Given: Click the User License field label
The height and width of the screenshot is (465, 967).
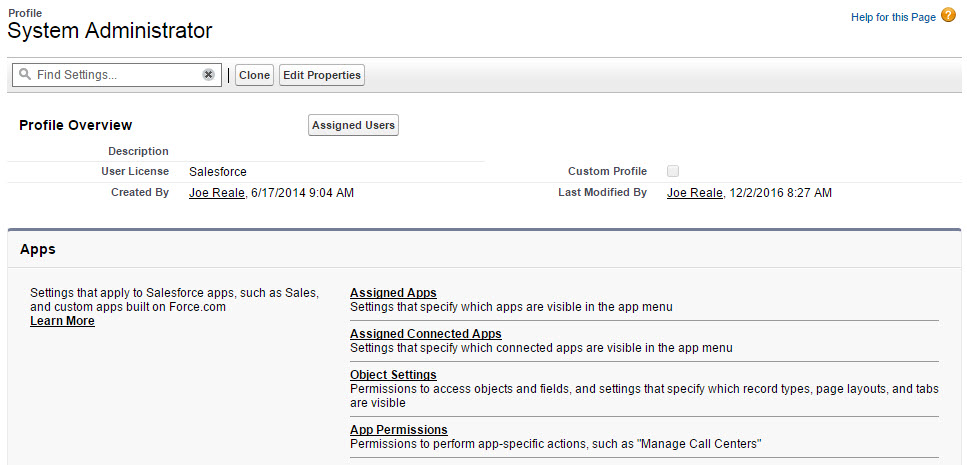Looking at the screenshot, I should (x=134, y=171).
